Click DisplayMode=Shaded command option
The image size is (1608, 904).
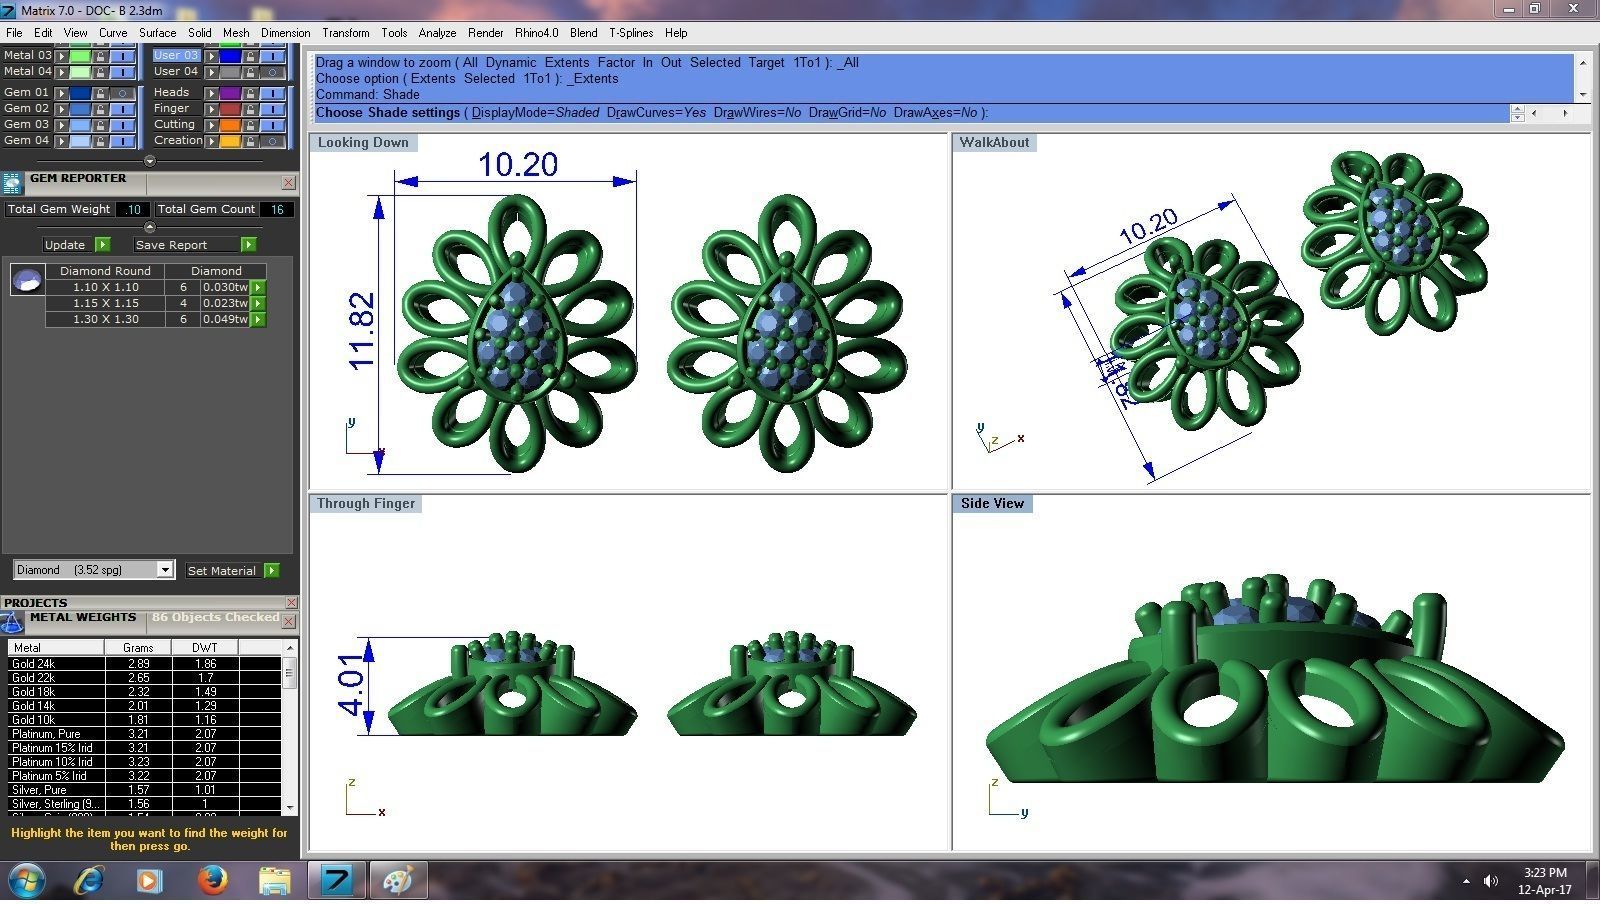(x=538, y=113)
